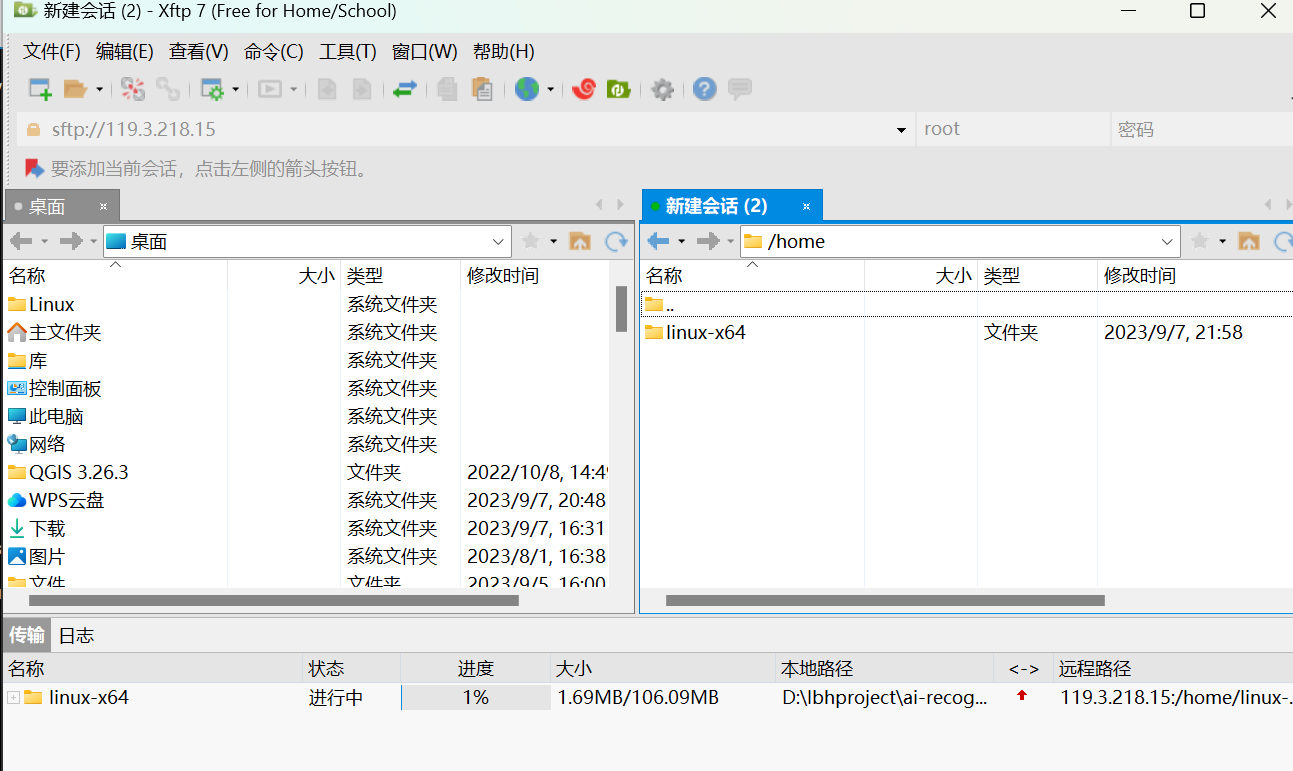Close the 桌面 tab
This screenshot has height=771, width=1293.
click(103, 207)
